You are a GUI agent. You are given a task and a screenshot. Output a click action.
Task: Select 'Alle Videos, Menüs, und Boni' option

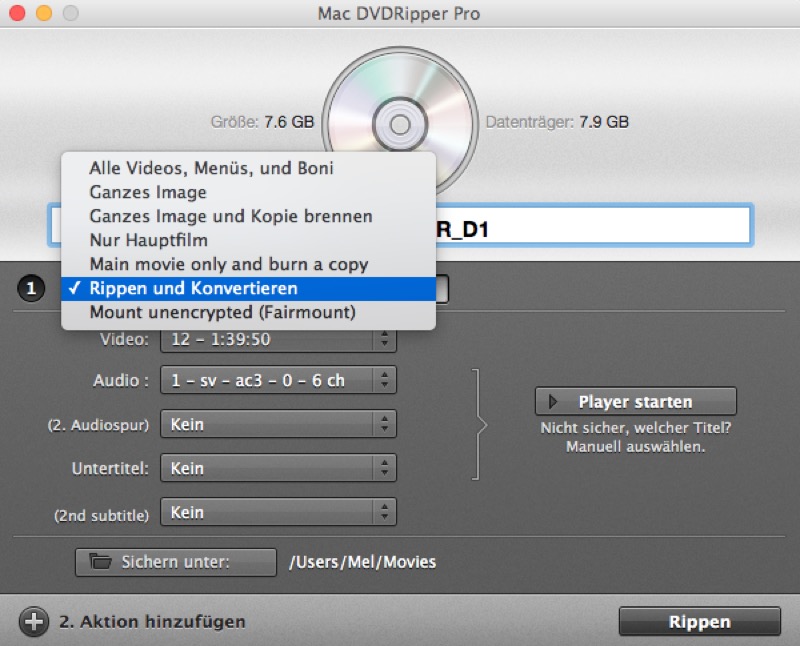[211, 168]
